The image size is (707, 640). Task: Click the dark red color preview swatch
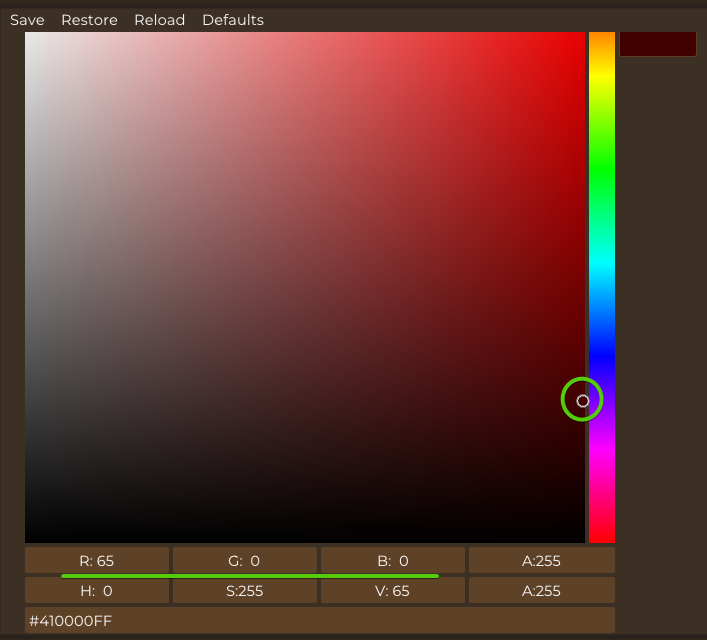[658, 44]
